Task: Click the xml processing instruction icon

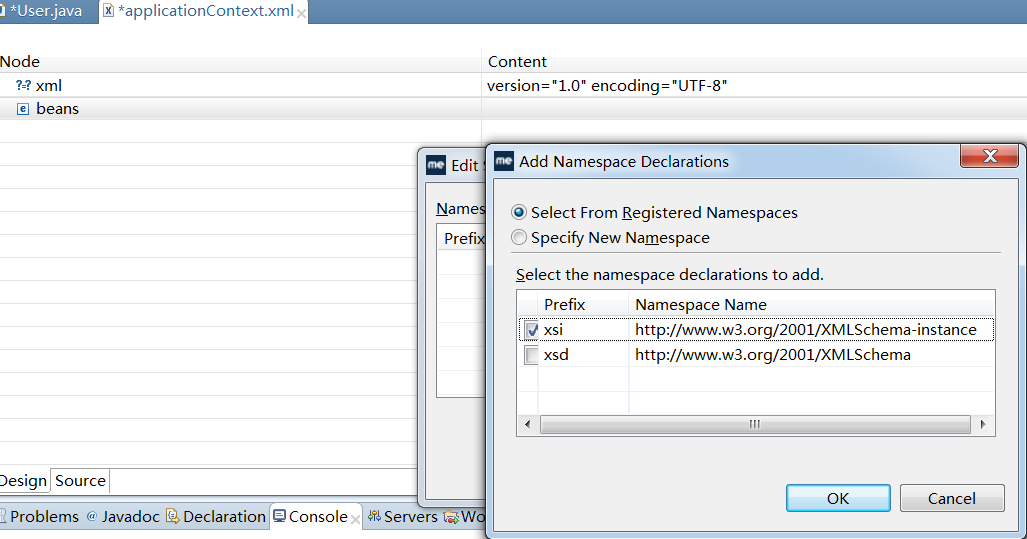Action: click(x=23, y=86)
